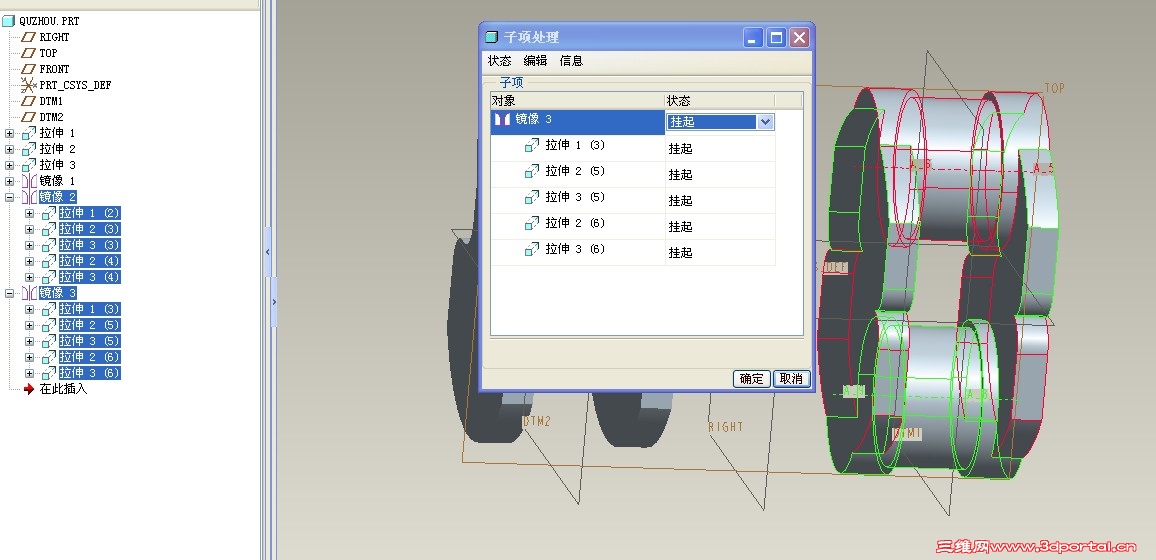Click extrude icon of 拉伸 3 feature
The width and height of the screenshot is (1156, 560).
(x=29, y=165)
